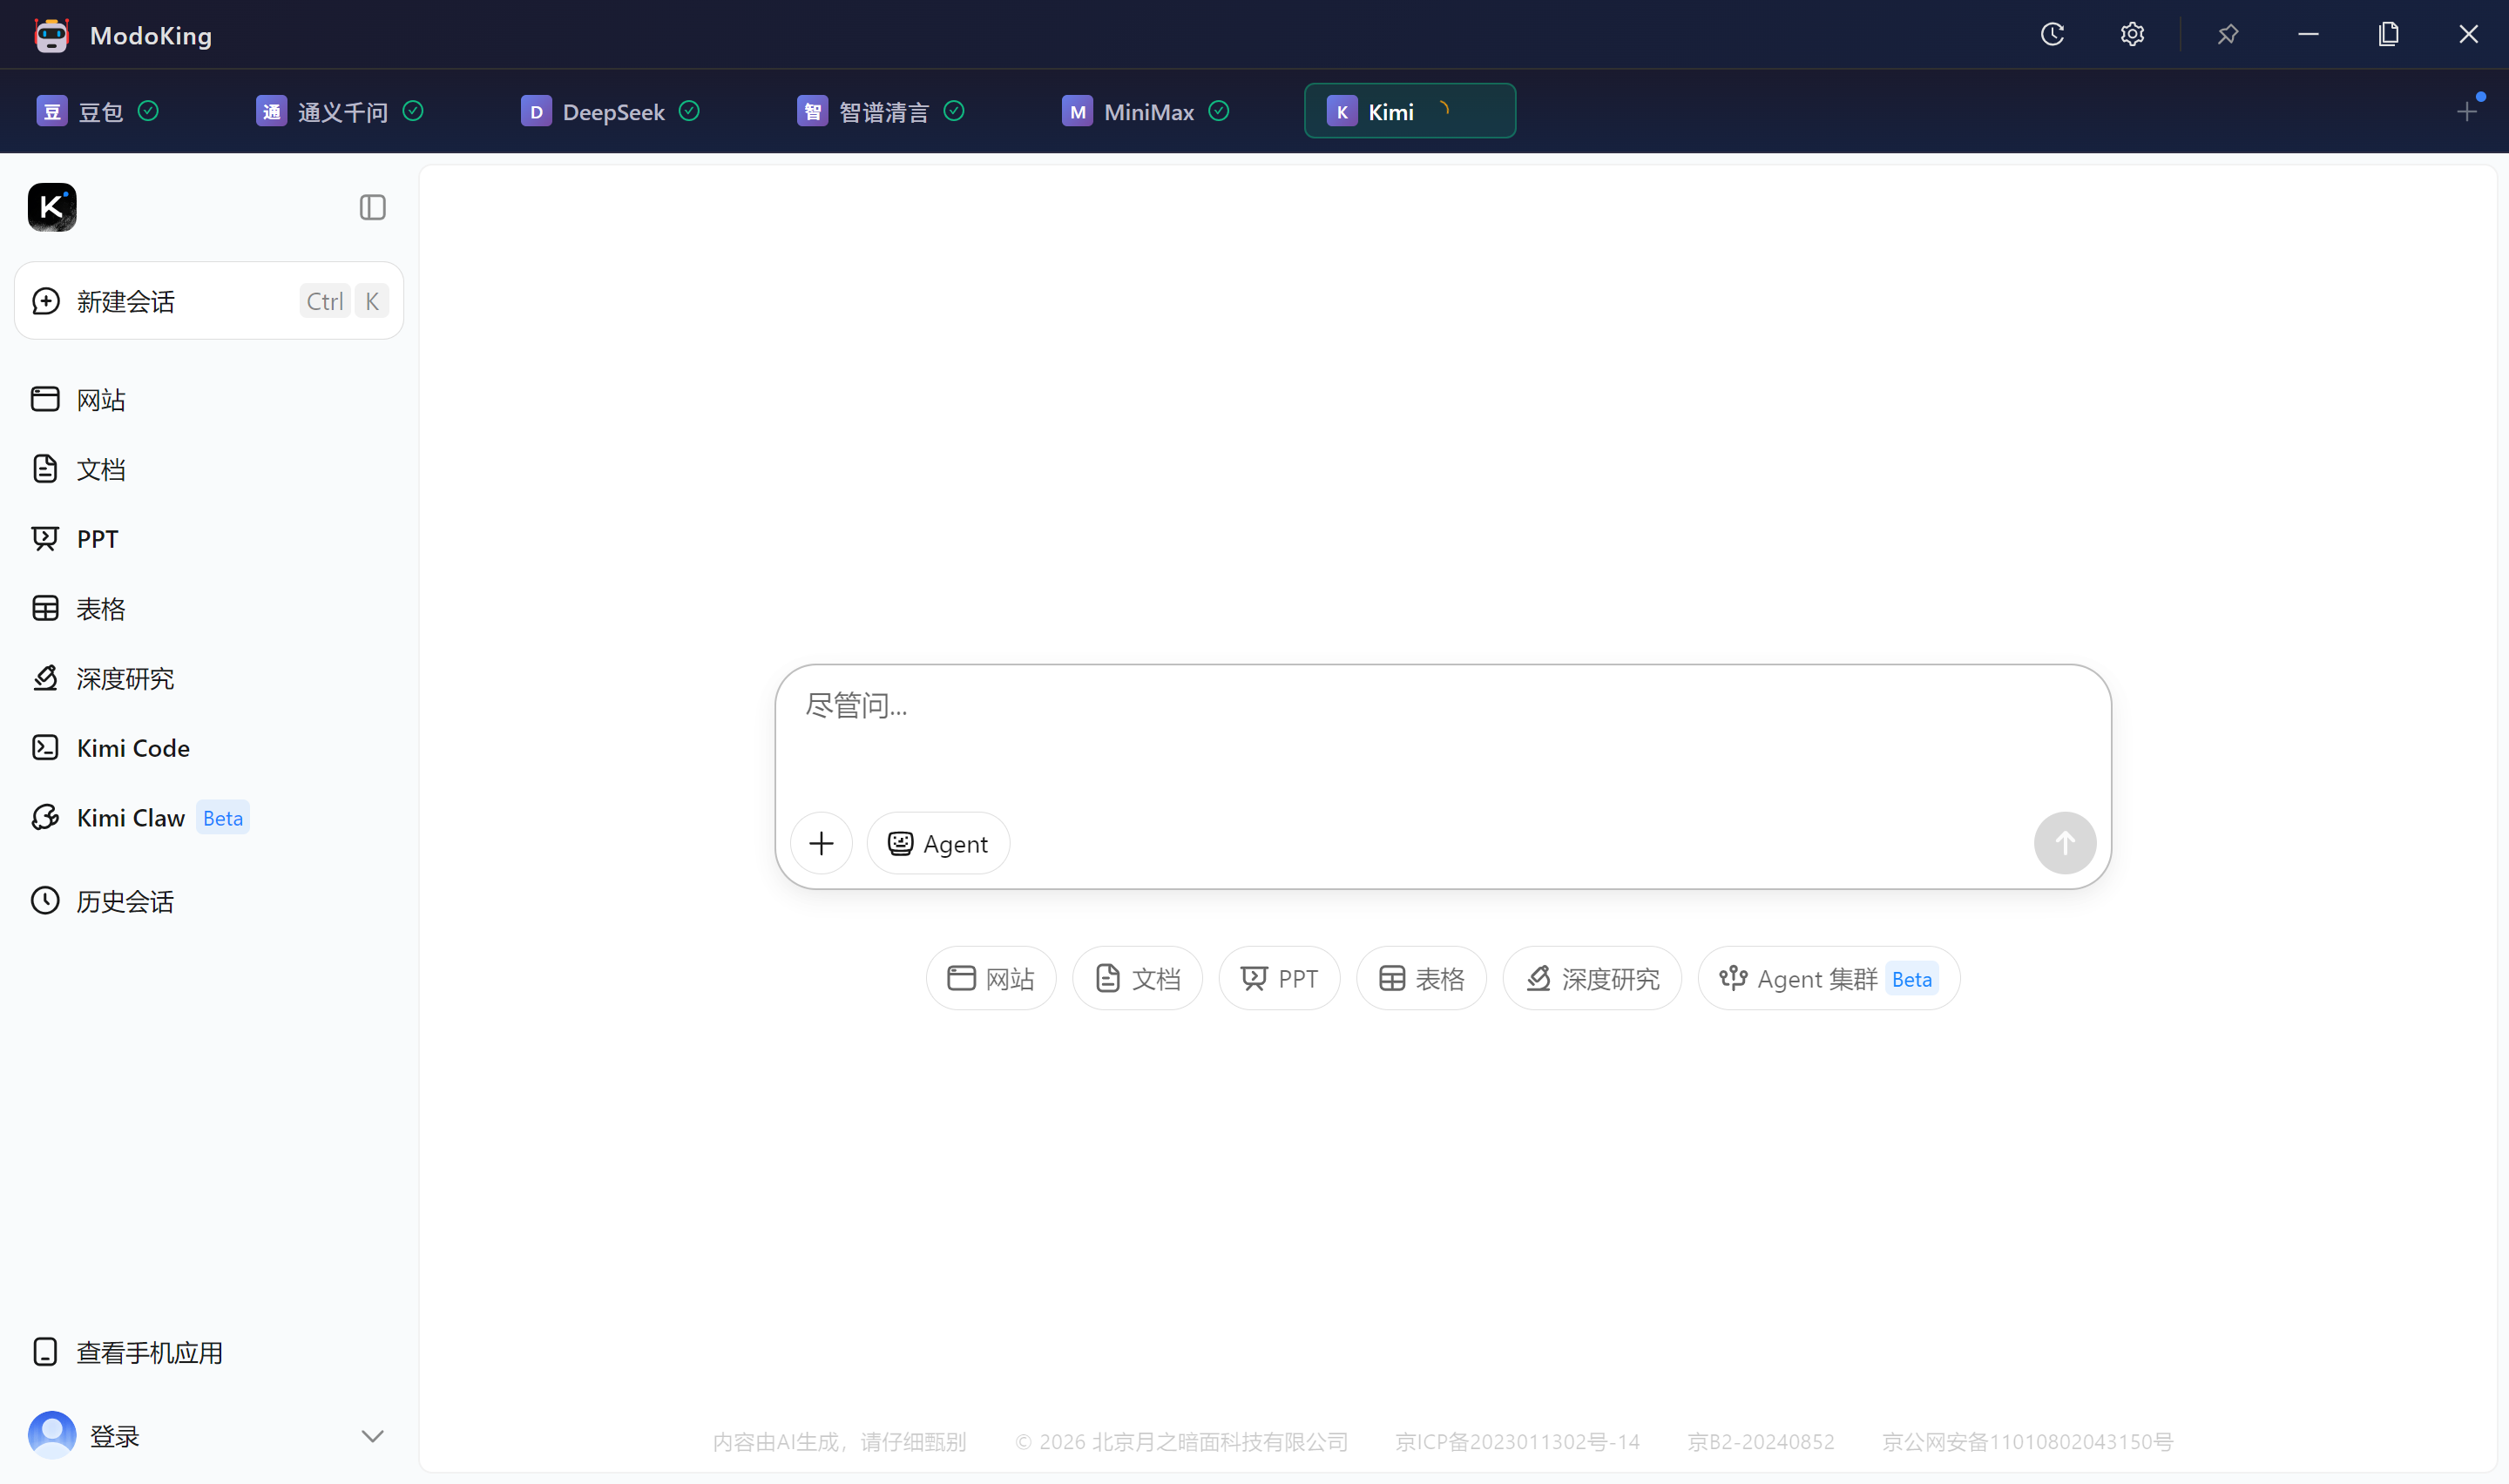This screenshot has height=1484, width=2509.
Task: Click the Kimi logo in sidebar
Action: pyautogui.click(x=52, y=207)
